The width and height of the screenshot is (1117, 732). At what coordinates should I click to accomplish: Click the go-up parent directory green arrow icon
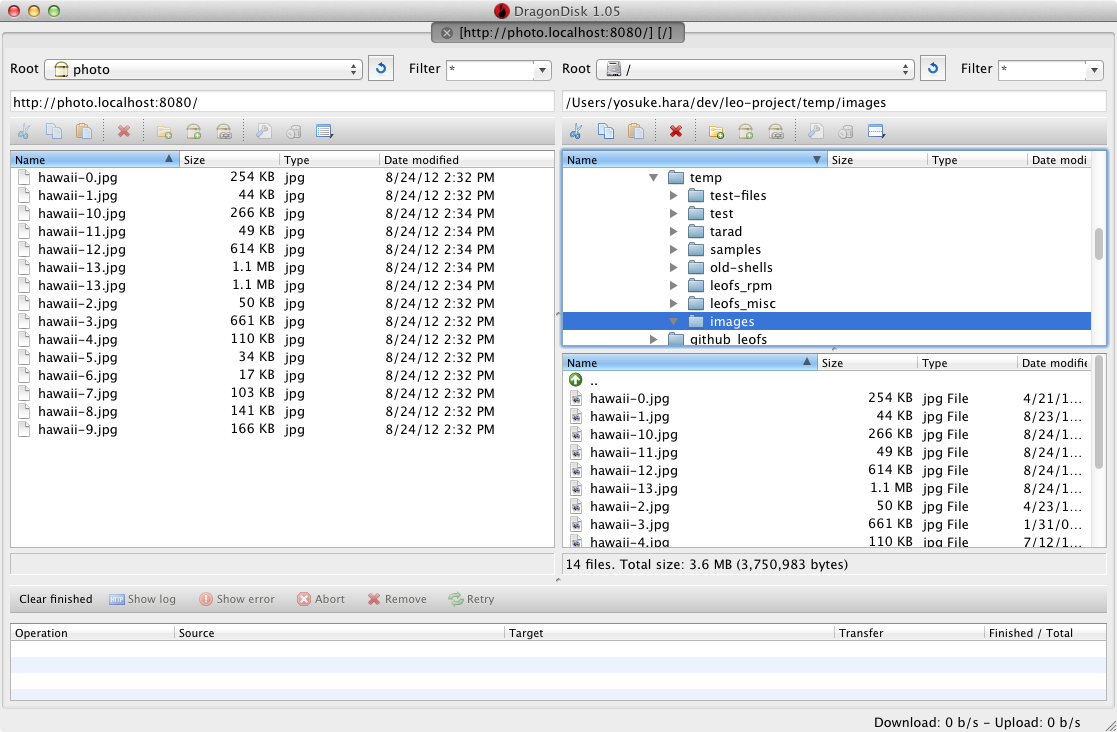pos(576,380)
